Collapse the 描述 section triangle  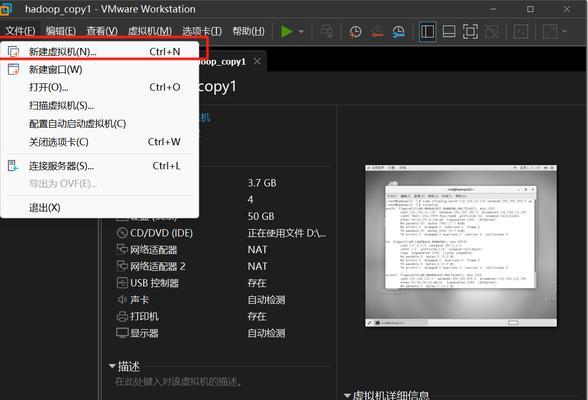tap(112, 366)
